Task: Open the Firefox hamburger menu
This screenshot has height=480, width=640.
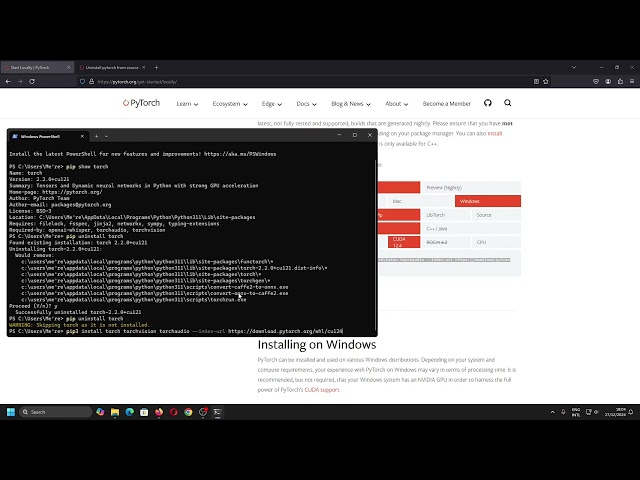Action: click(632, 82)
